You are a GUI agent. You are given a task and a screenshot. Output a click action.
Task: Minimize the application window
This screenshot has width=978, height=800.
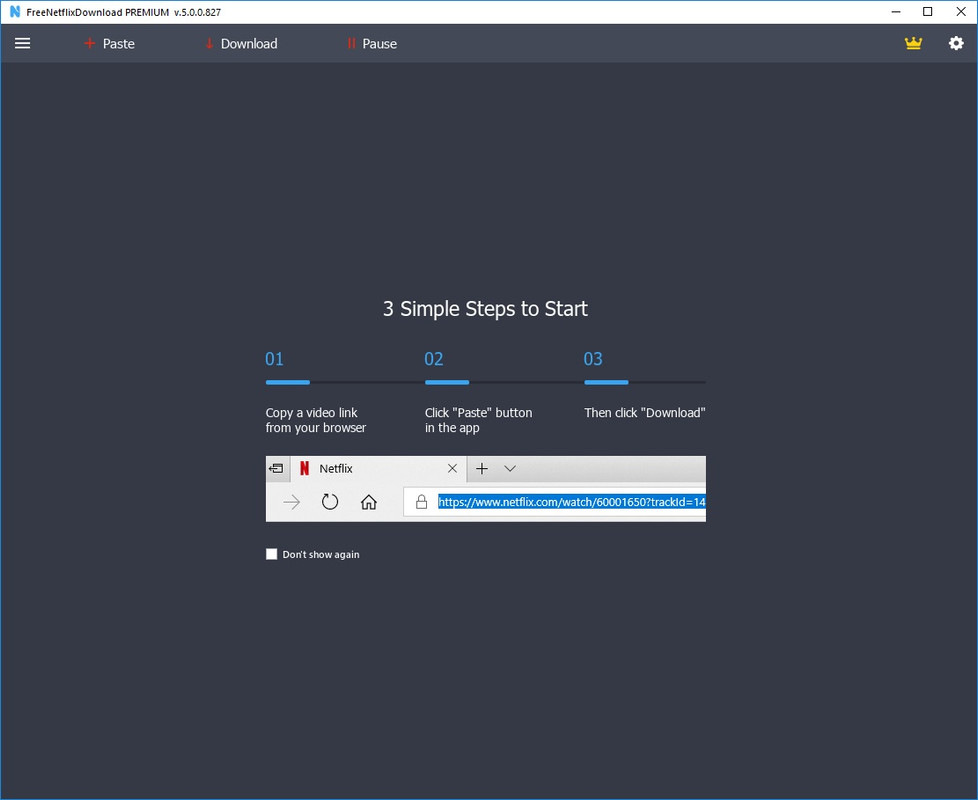tap(896, 12)
